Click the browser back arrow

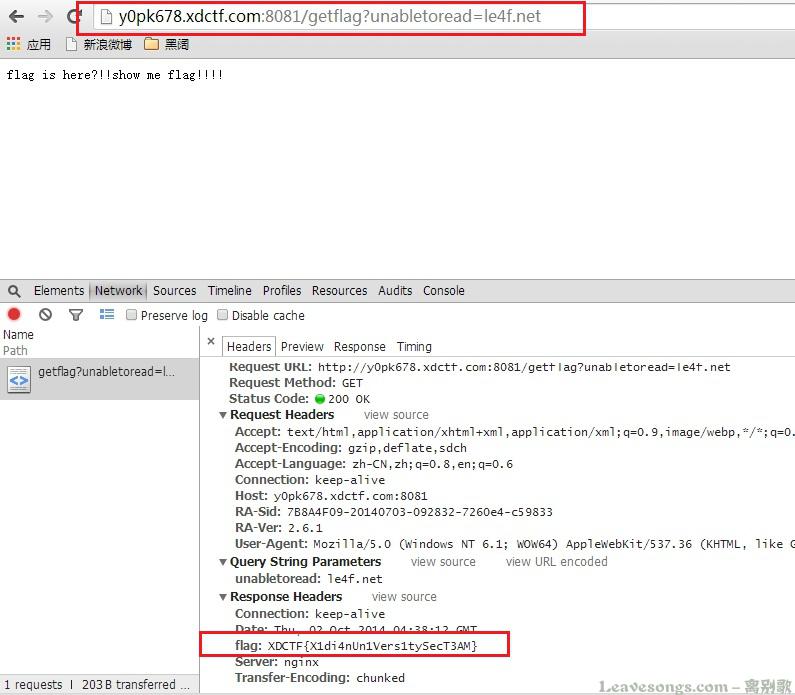point(16,17)
